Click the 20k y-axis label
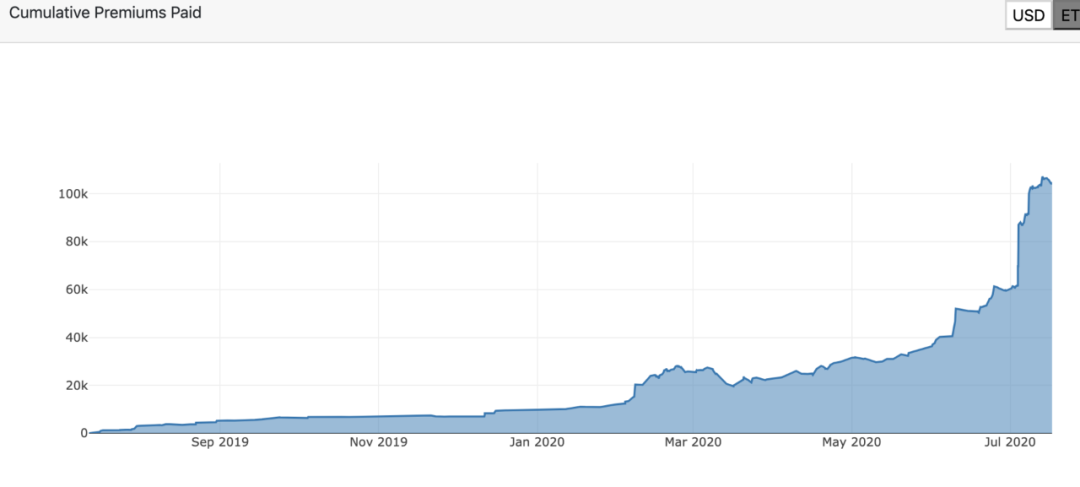Image resolution: width=1080 pixels, height=487 pixels. (x=76, y=386)
